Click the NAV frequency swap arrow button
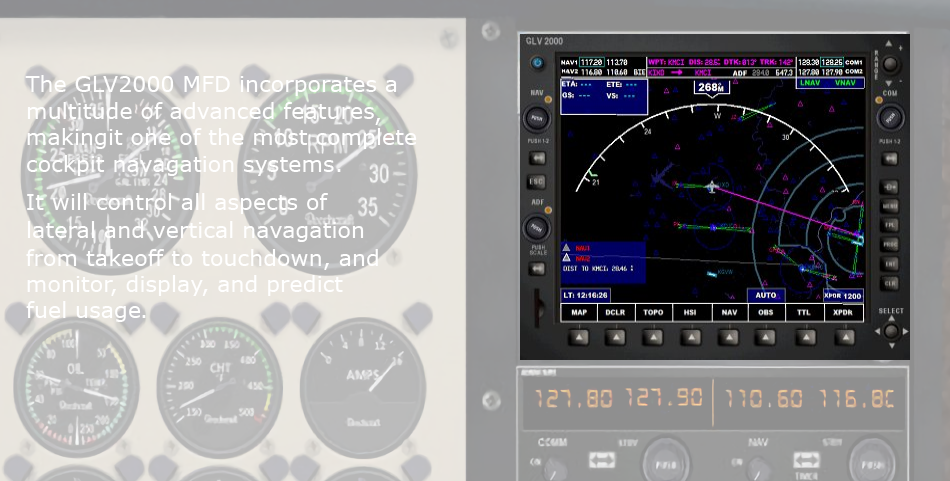The image size is (950, 481). [537, 159]
